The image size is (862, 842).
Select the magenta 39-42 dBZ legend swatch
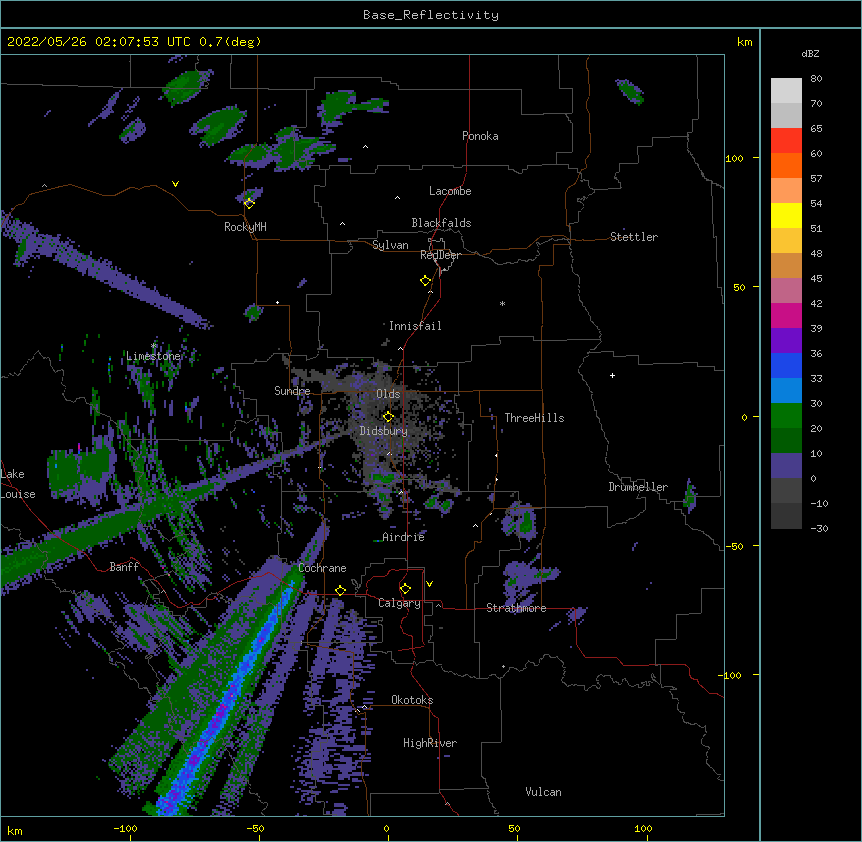(x=786, y=315)
